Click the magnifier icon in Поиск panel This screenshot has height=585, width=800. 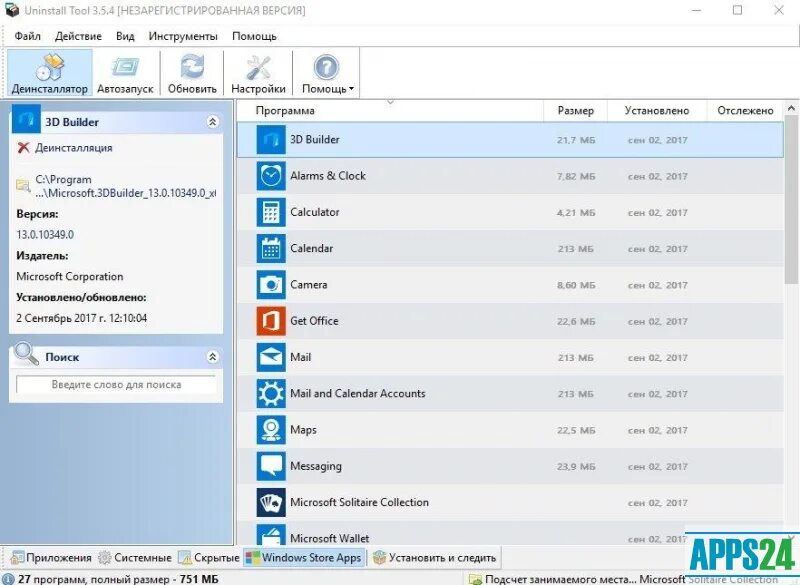point(26,354)
